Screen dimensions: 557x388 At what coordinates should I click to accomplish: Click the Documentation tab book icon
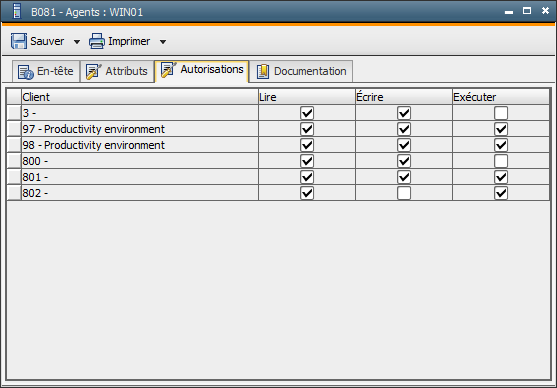(263, 71)
